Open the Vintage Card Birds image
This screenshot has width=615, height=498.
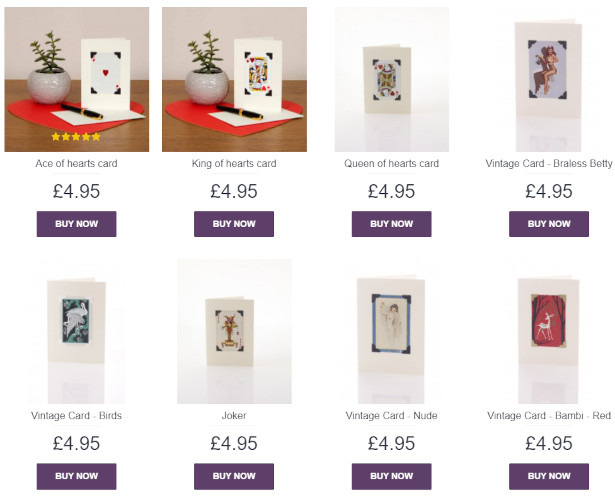point(76,331)
